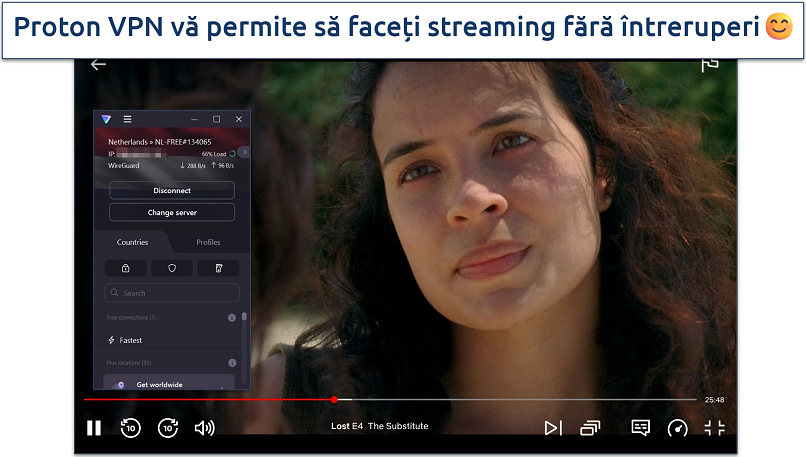Expand connection details arrow

pyautogui.click(x=243, y=152)
